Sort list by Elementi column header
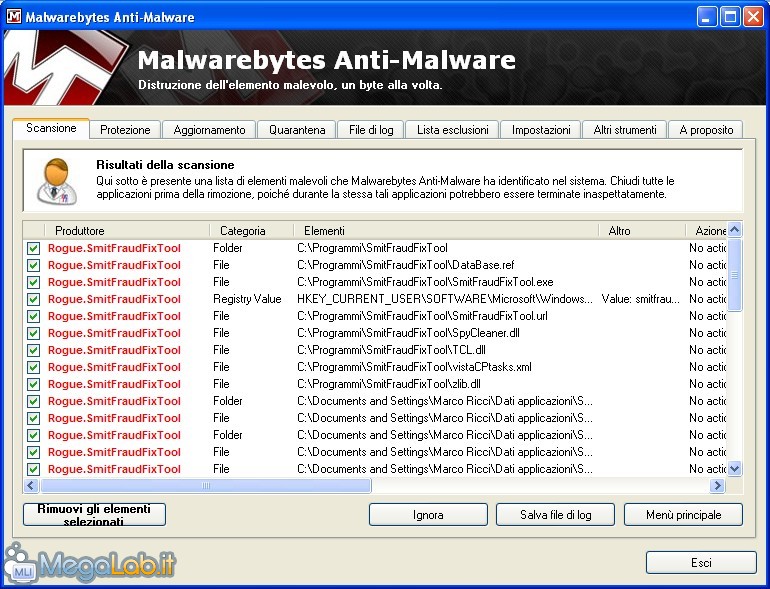Image resolution: width=770 pixels, height=589 pixels. click(446, 230)
